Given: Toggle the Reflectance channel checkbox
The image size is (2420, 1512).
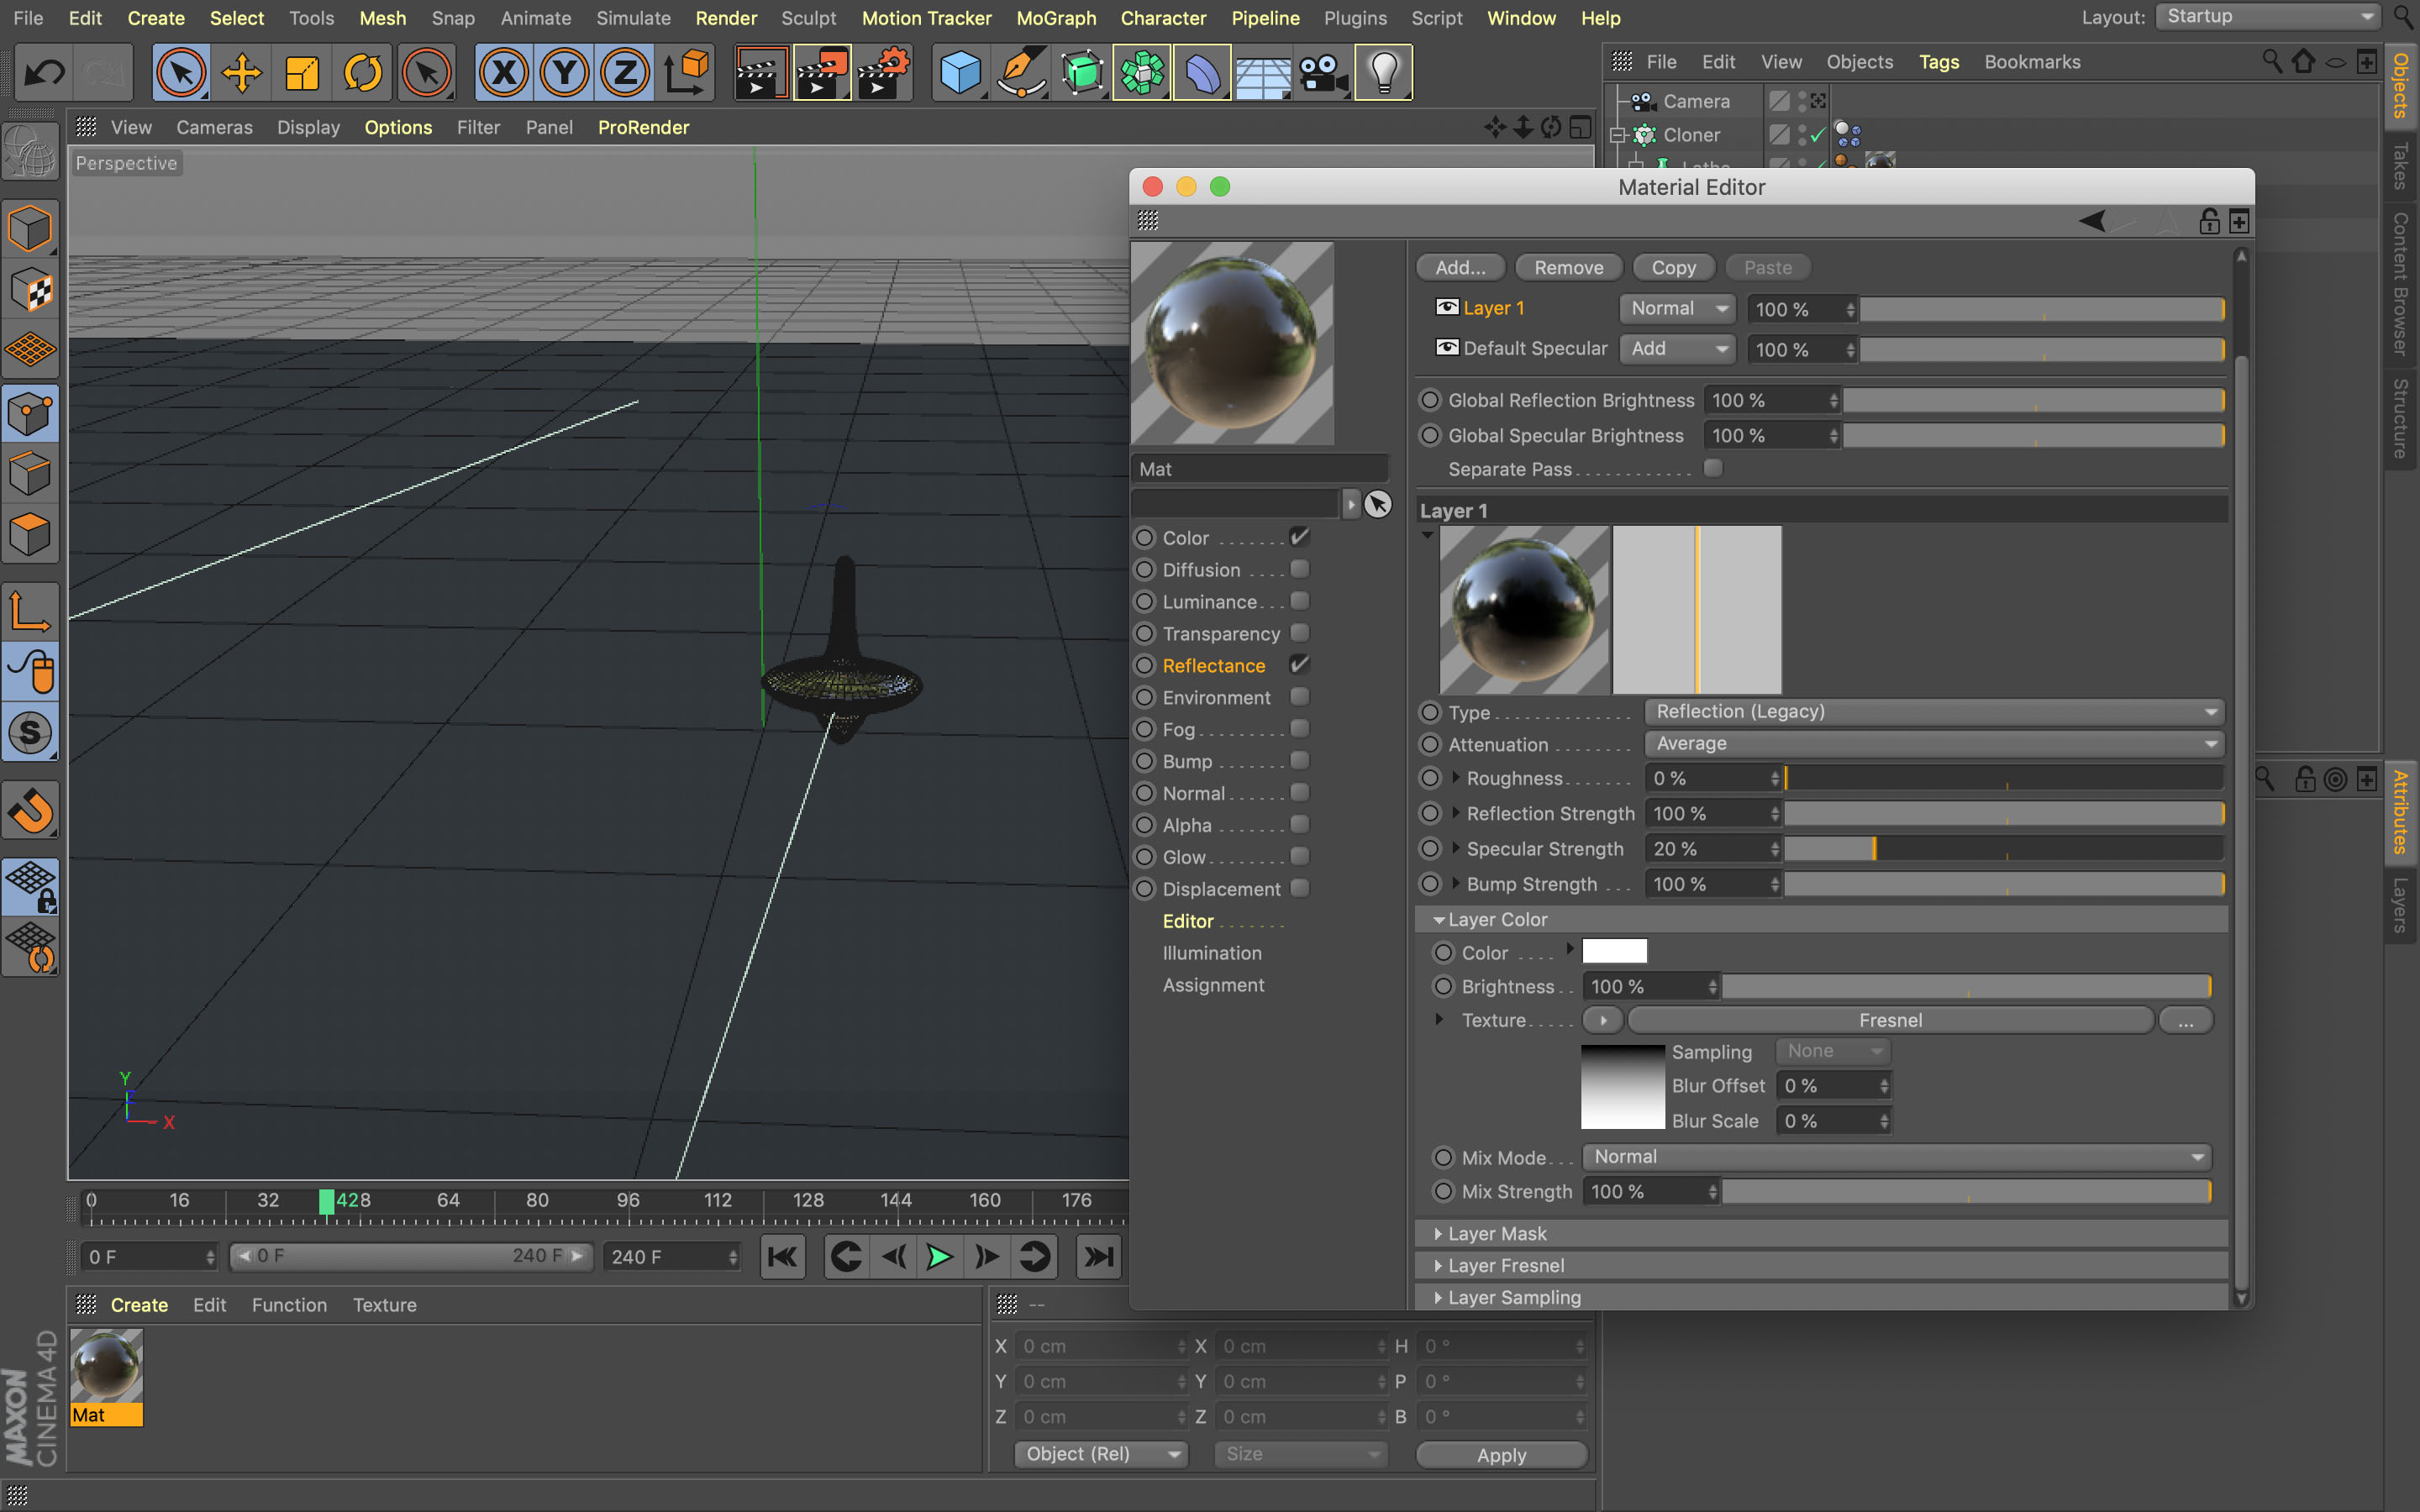Looking at the screenshot, I should [1299, 665].
